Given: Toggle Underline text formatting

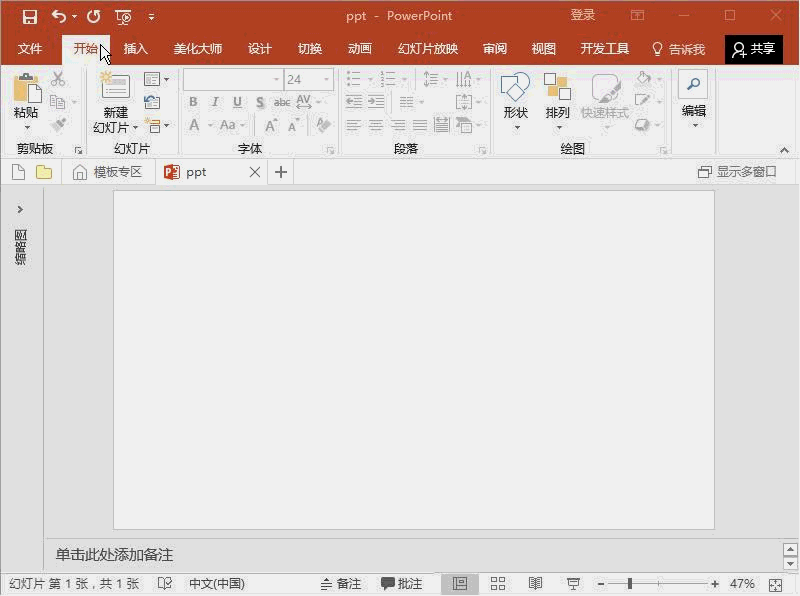Looking at the screenshot, I should [x=237, y=102].
